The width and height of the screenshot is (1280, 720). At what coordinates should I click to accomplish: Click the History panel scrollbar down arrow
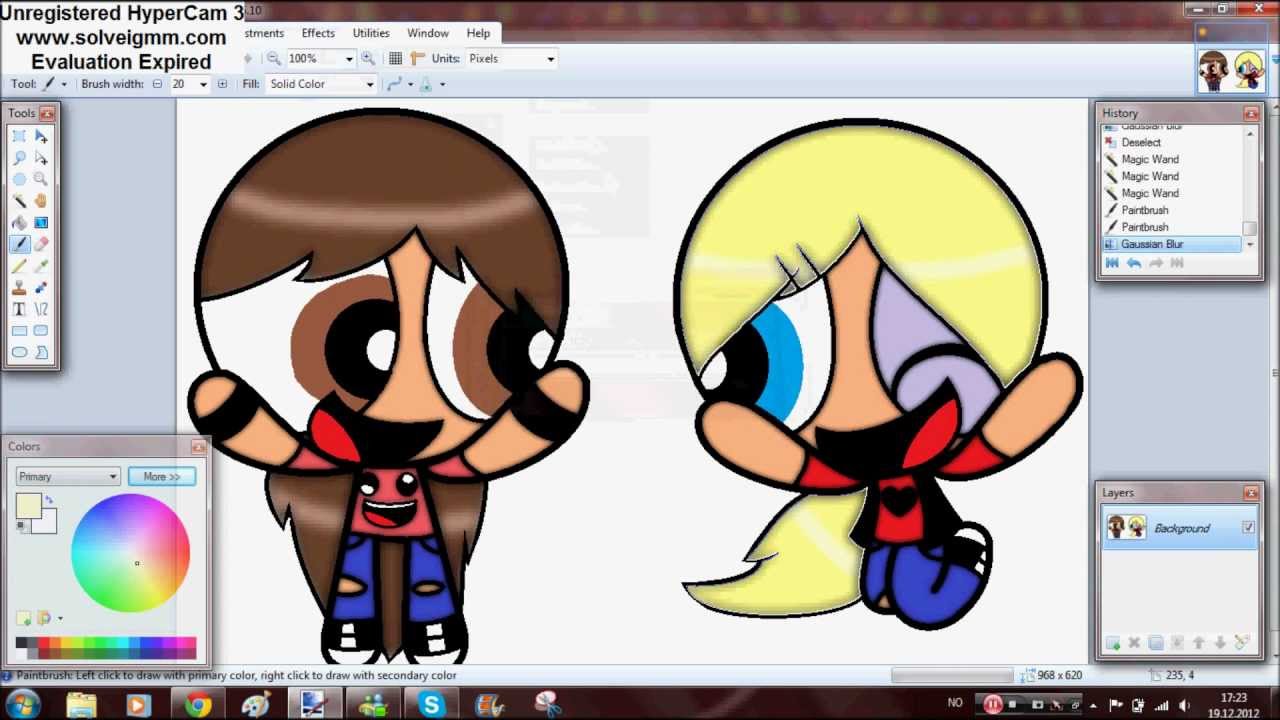1249,244
